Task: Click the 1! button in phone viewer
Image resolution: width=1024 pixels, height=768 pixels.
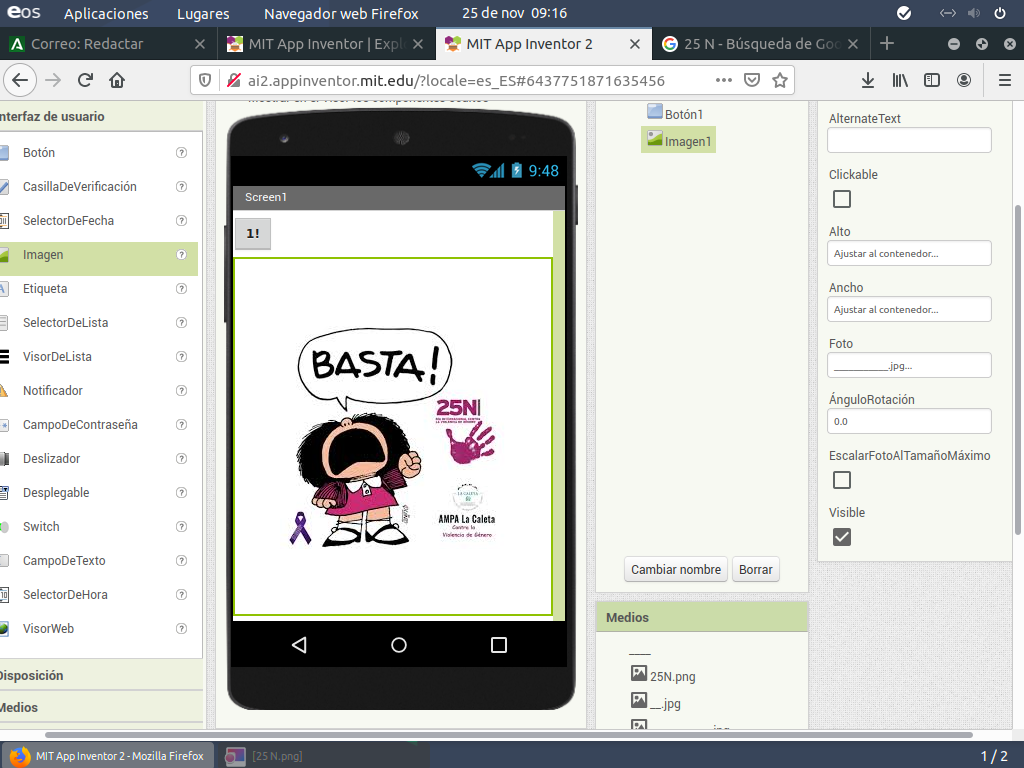Action: point(253,234)
